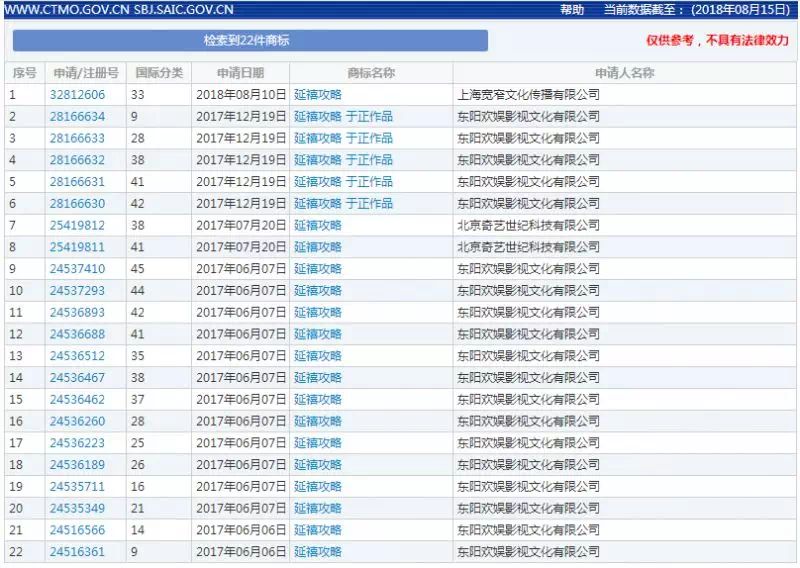
Task: Click the 商标名称 column header
Action: click(371, 73)
